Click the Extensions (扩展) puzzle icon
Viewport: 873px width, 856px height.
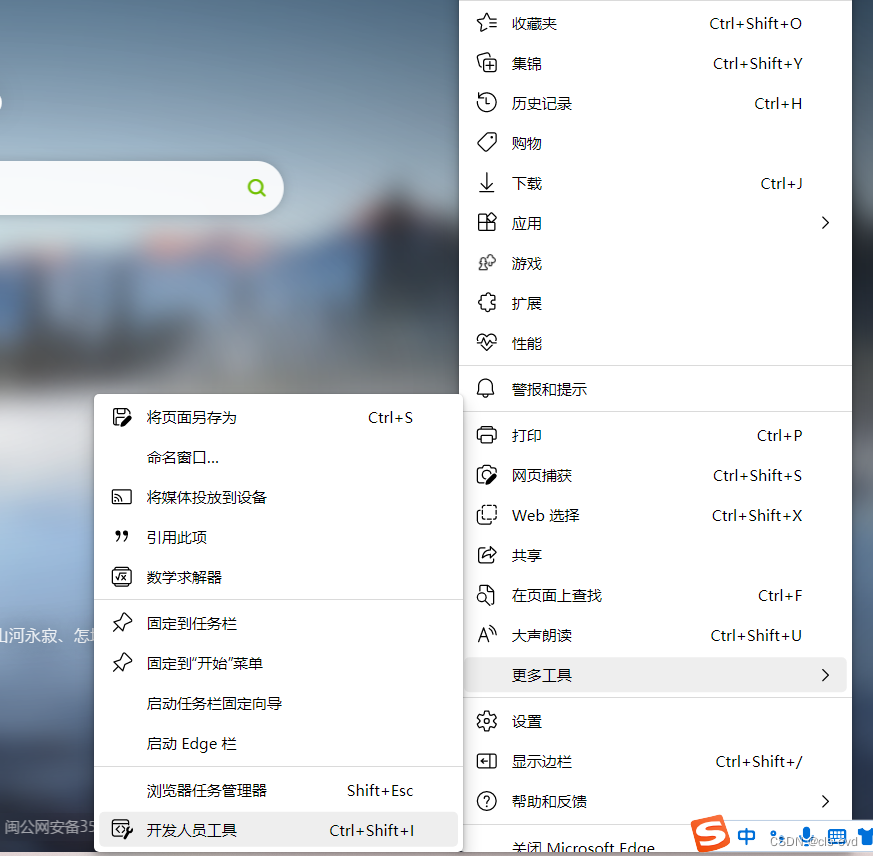pyautogui.click(x=487, y=303)
